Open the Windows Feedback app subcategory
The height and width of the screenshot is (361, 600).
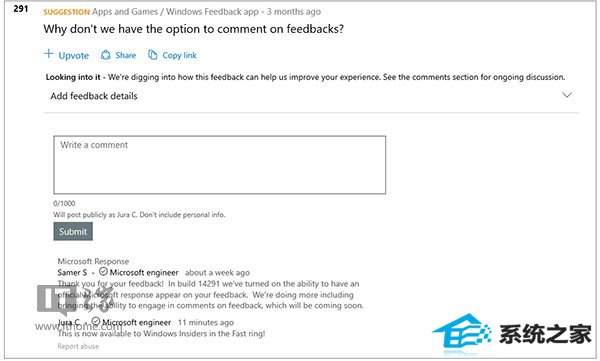click(212, 11)
